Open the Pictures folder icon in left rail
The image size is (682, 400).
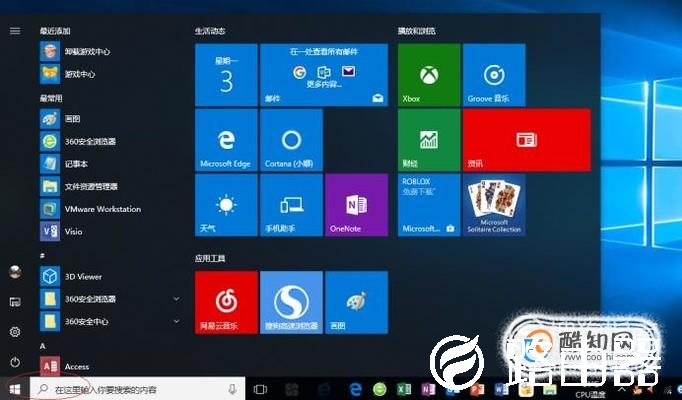15,302
